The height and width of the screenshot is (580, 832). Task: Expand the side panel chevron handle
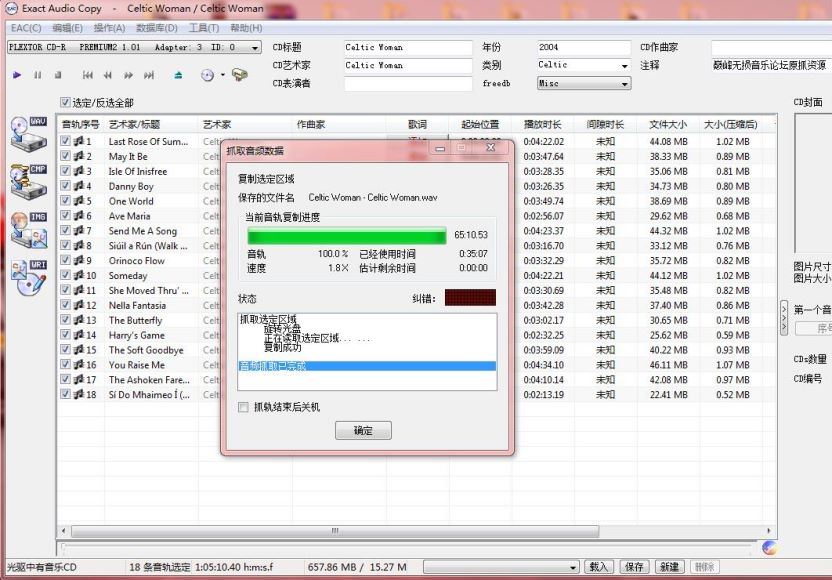click(x=784, y=318)
